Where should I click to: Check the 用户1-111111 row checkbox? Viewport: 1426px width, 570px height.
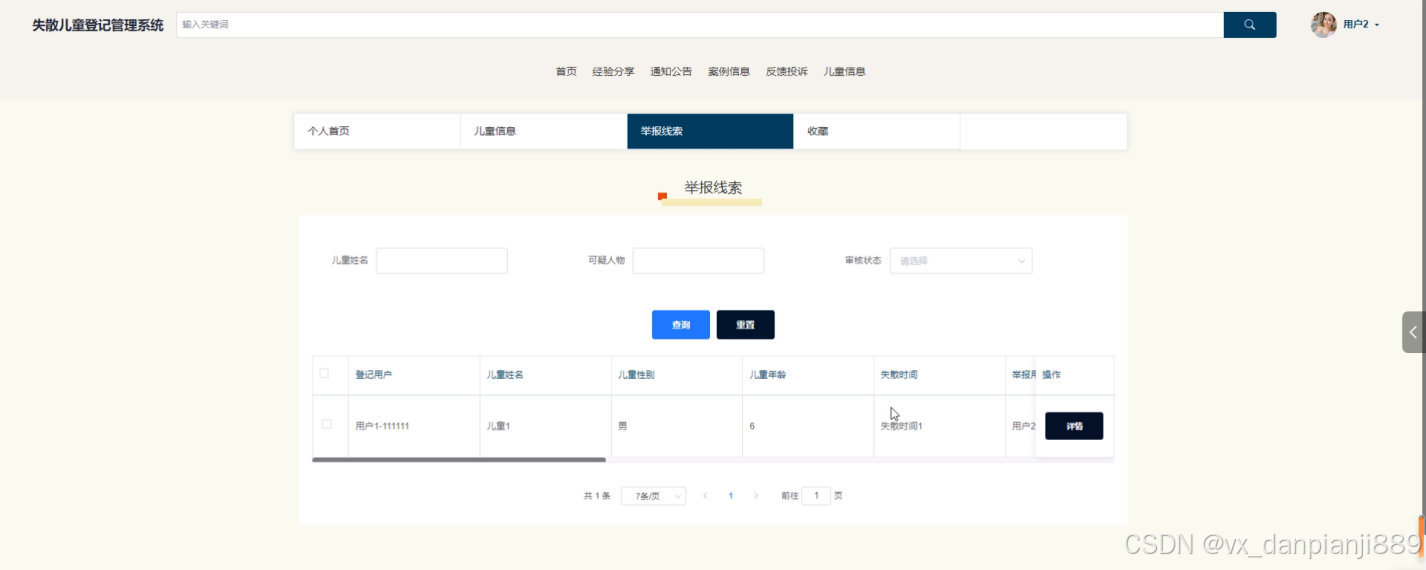tap(326, 425)
